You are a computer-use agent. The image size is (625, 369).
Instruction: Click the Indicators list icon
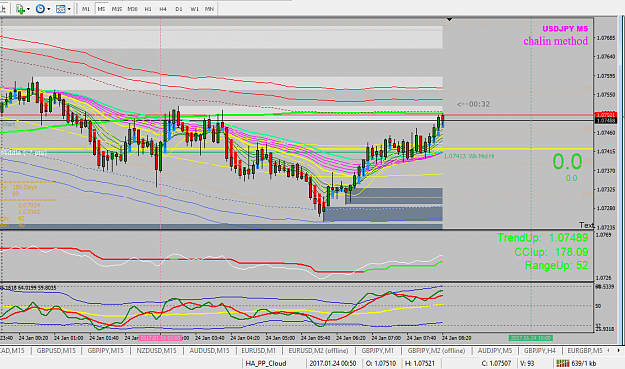[x=20, y=9]
